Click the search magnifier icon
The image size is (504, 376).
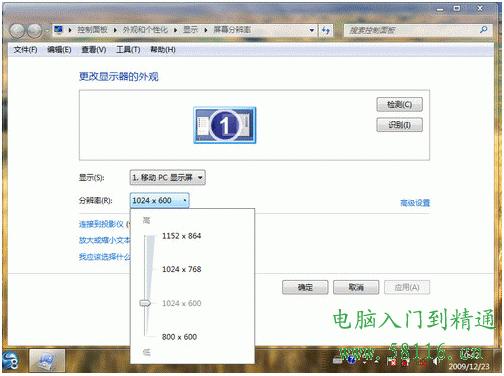(x=484, y=30)
